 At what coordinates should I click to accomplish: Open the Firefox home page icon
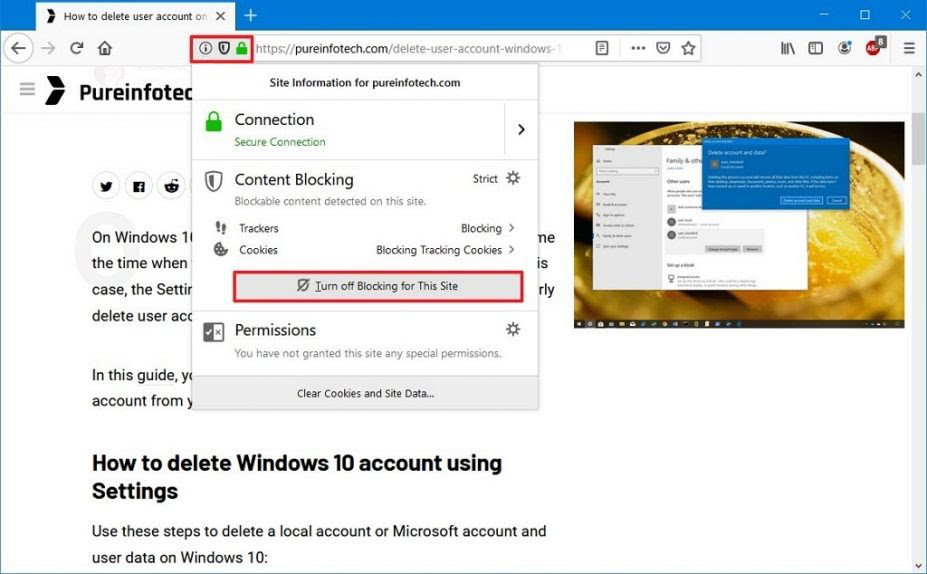click(105, 48)
